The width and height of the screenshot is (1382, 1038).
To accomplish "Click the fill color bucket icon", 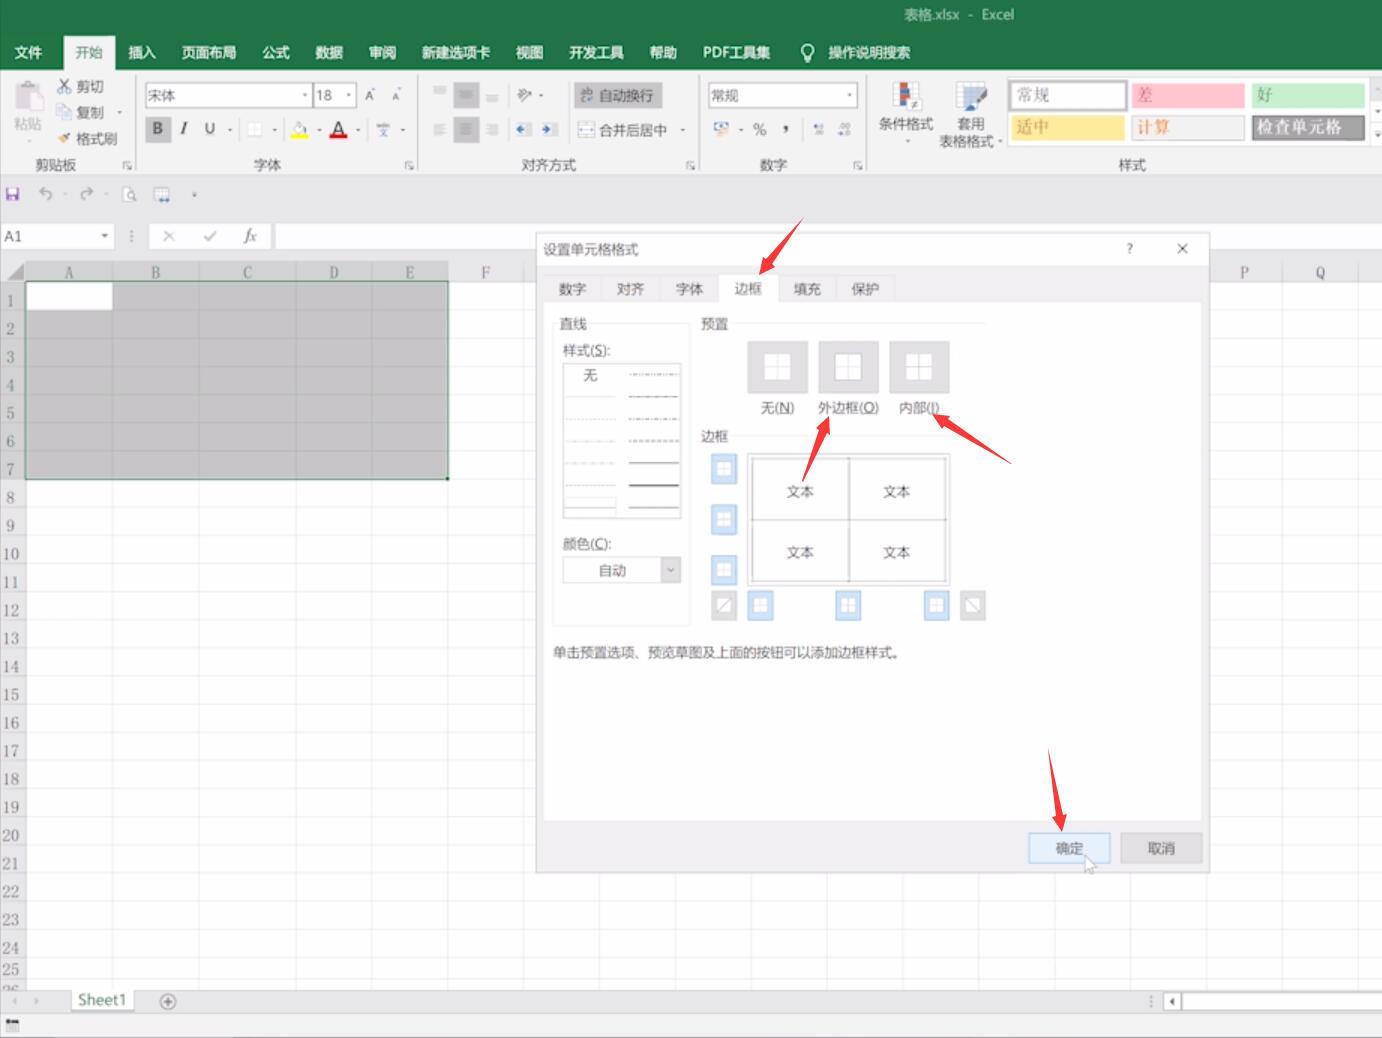I will click(299, 129).
